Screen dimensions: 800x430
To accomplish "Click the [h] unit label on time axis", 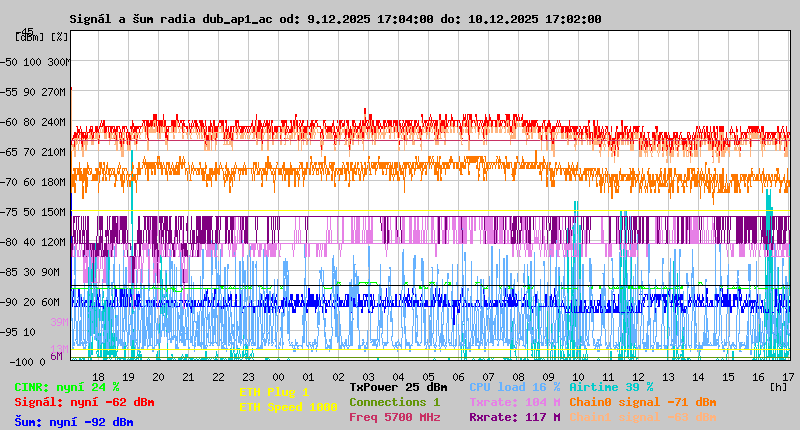I will point(778,385).
